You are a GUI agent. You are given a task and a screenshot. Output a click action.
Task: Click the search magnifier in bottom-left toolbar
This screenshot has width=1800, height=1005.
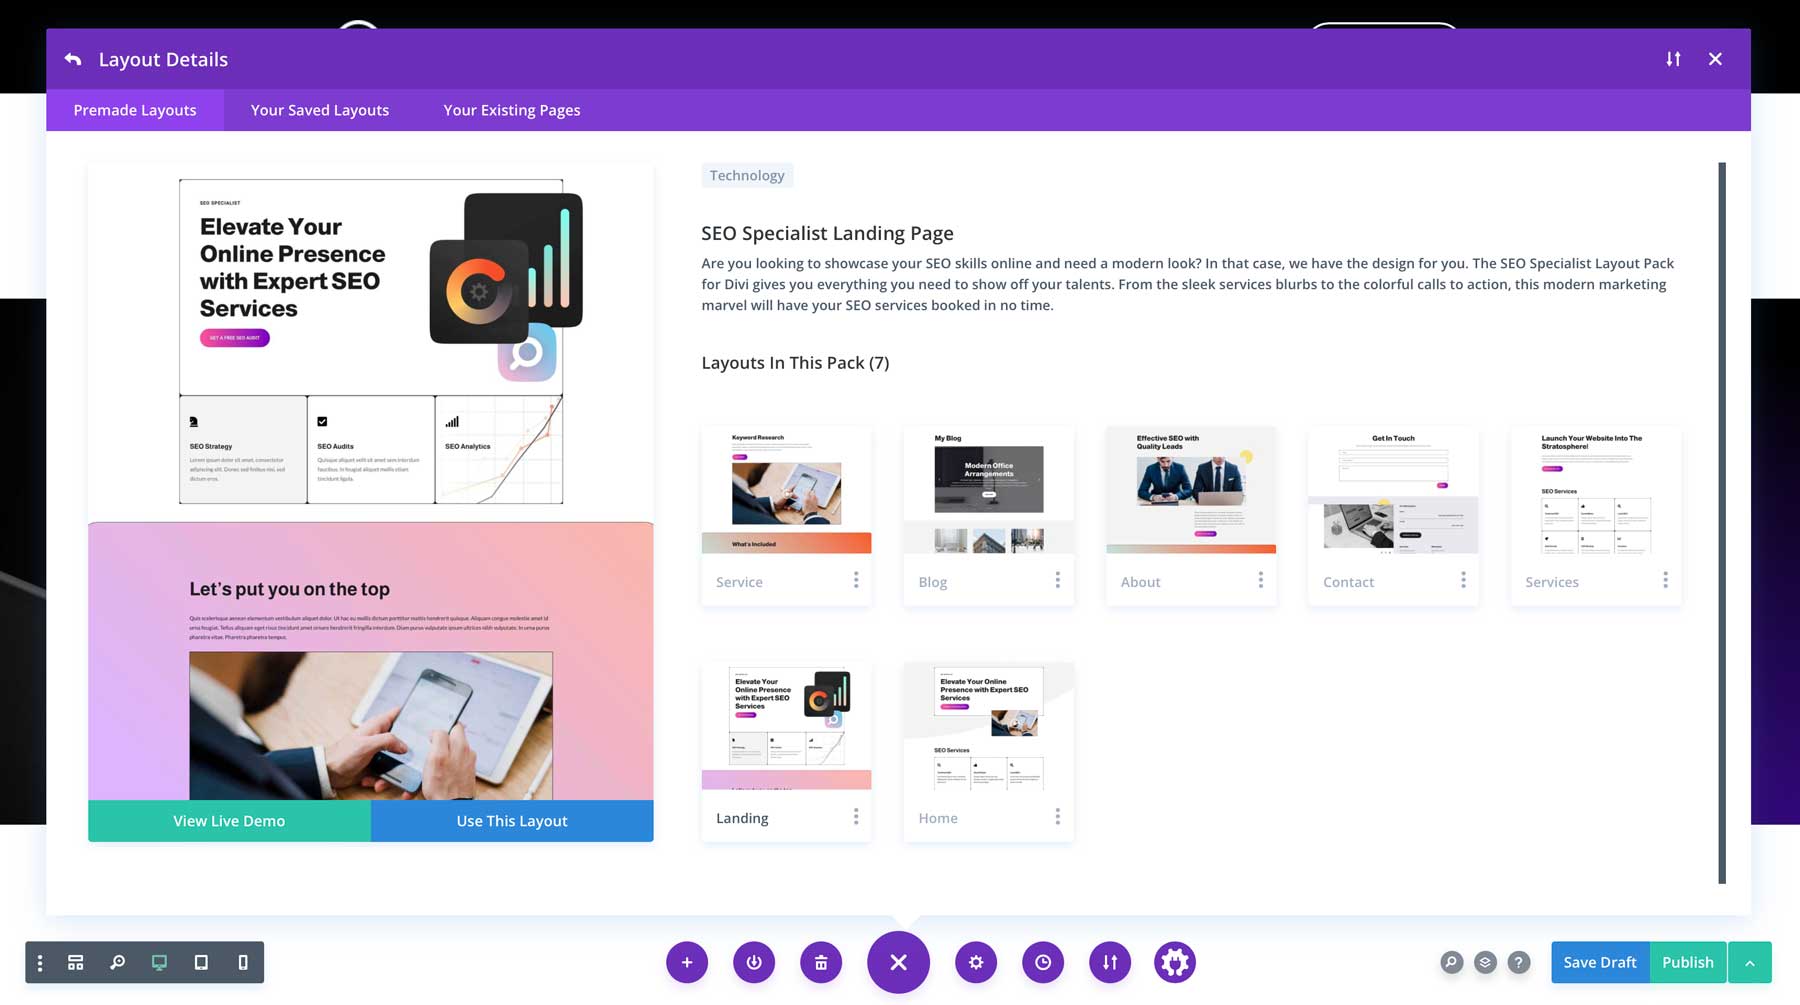pos(118,962)
